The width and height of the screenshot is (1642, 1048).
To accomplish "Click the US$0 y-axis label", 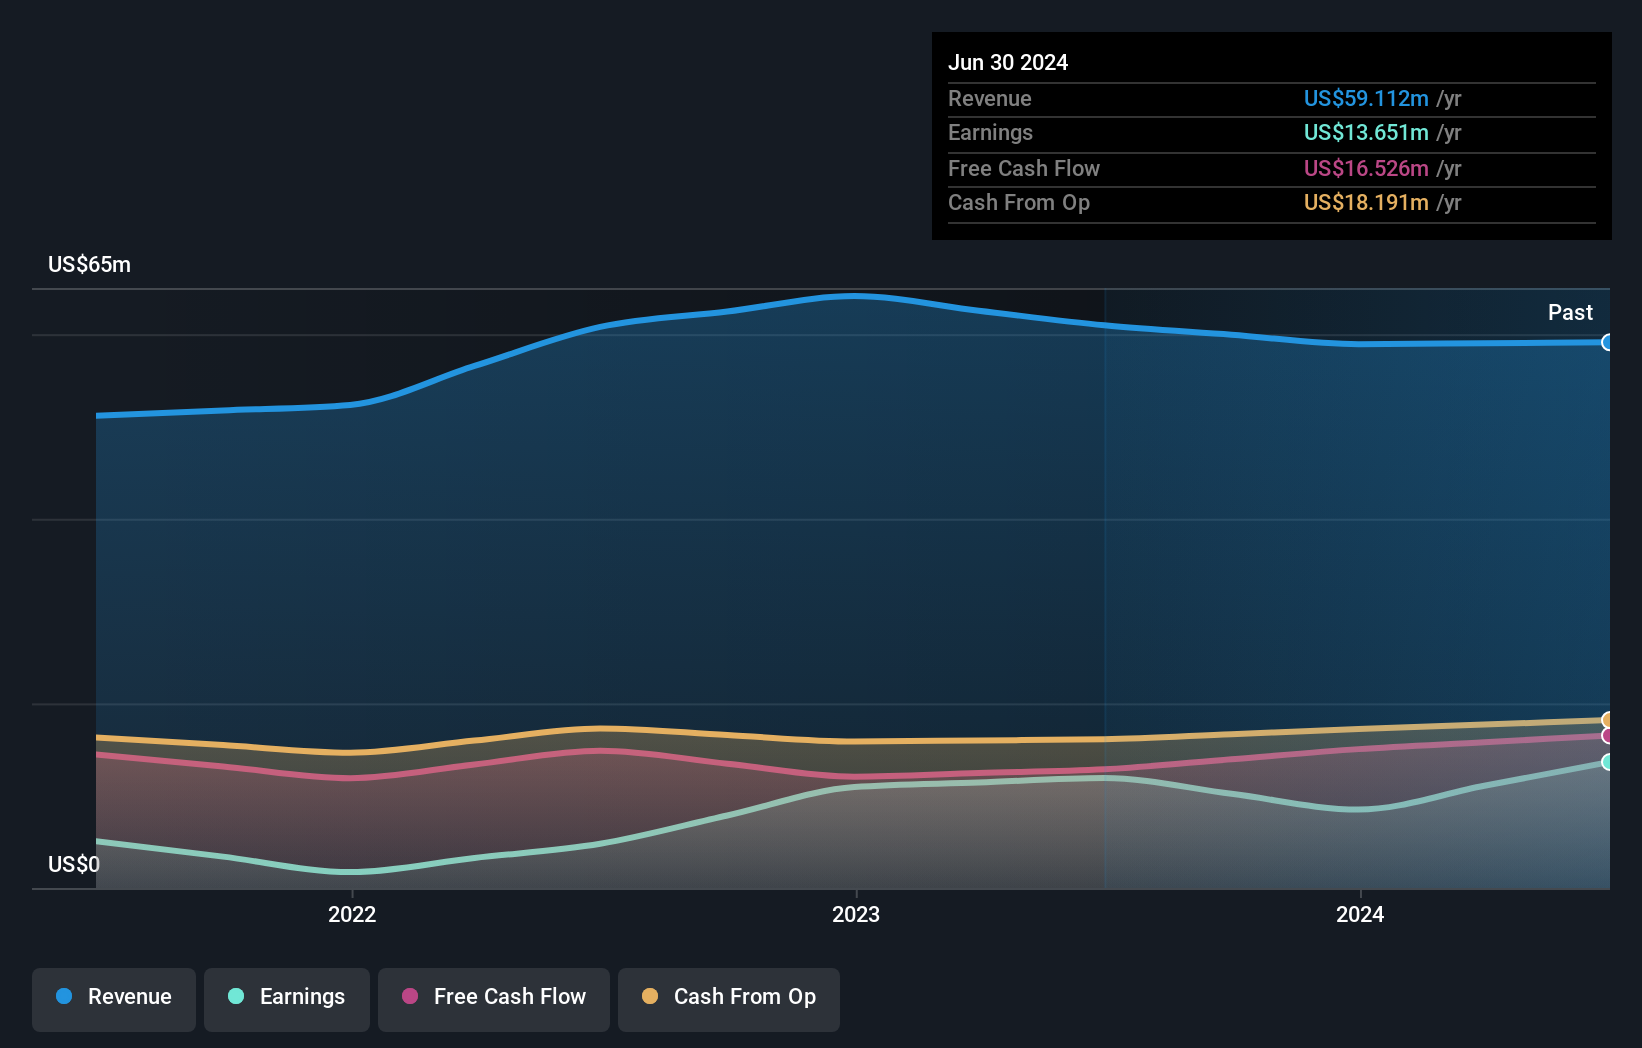I will coord(74,864).
